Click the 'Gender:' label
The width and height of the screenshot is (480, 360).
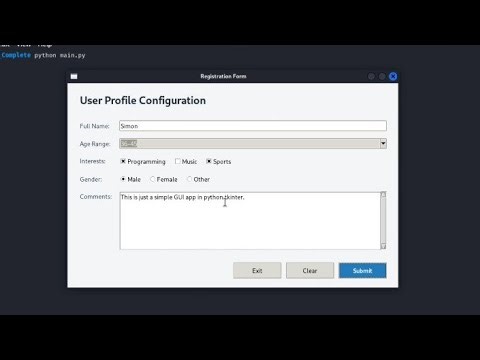pos(91,179)
